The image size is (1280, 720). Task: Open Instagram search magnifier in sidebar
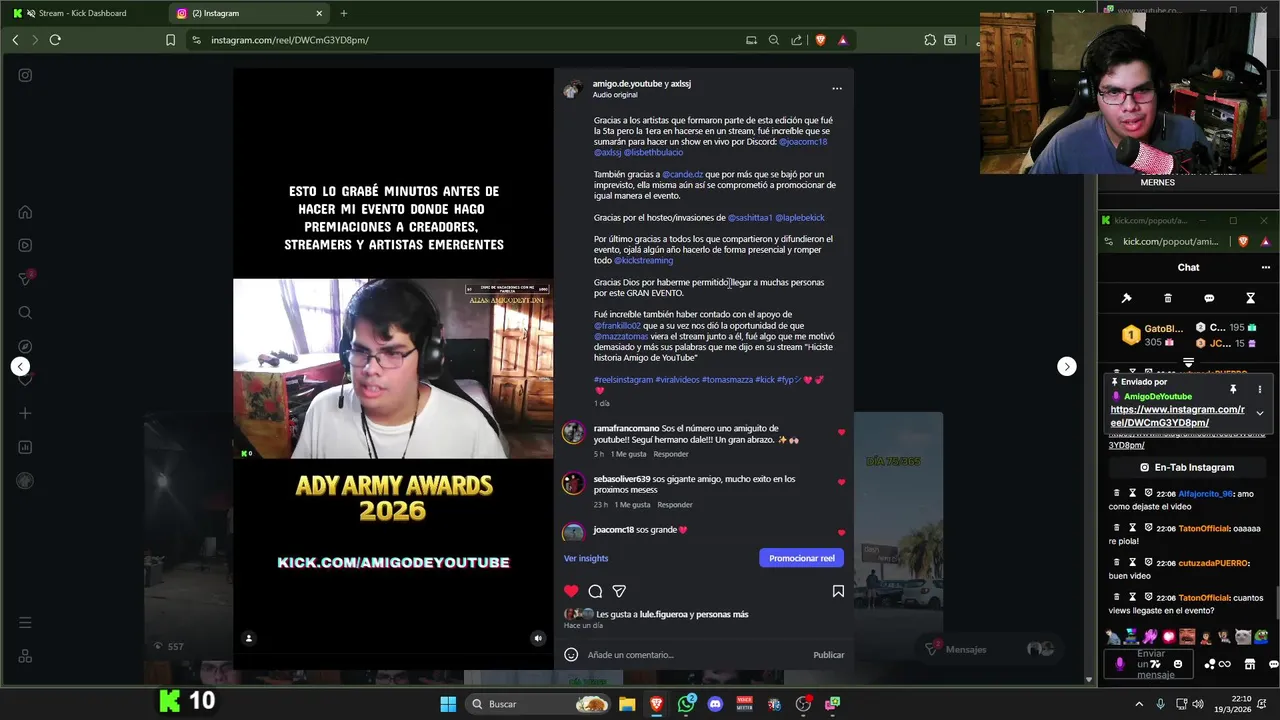(x=25, y=313)
